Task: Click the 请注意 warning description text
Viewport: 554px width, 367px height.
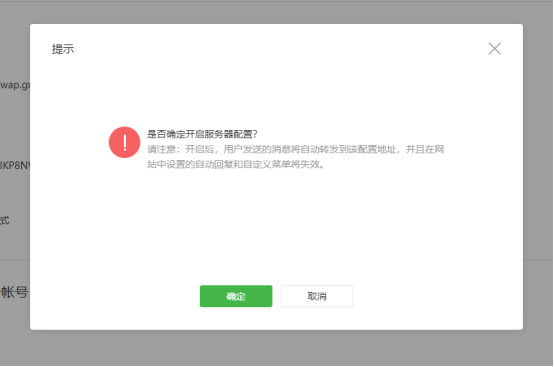Action: tap(295, 157)
